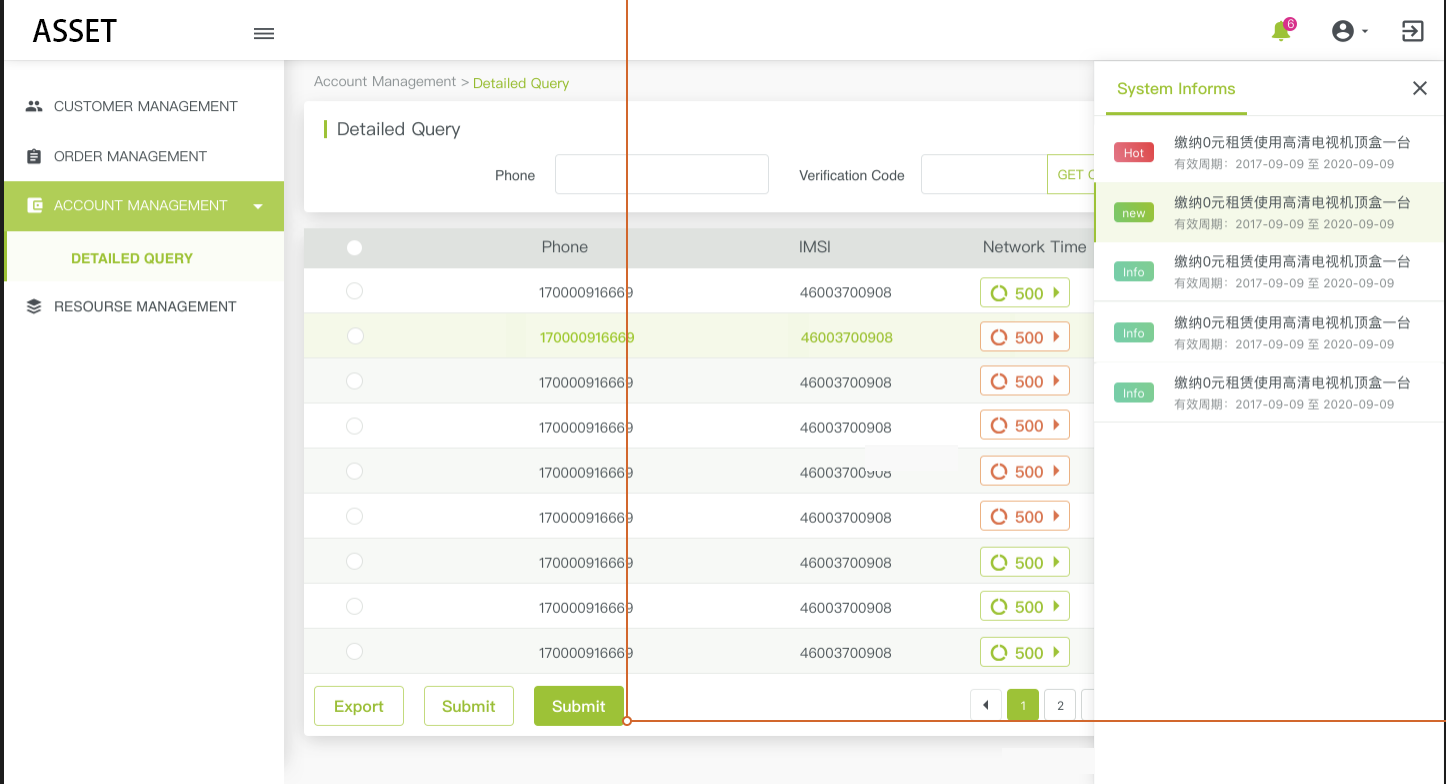Click the Order Management clipboard icon
Viewport: 1446px width, 784px height.
tap(34, 156)
